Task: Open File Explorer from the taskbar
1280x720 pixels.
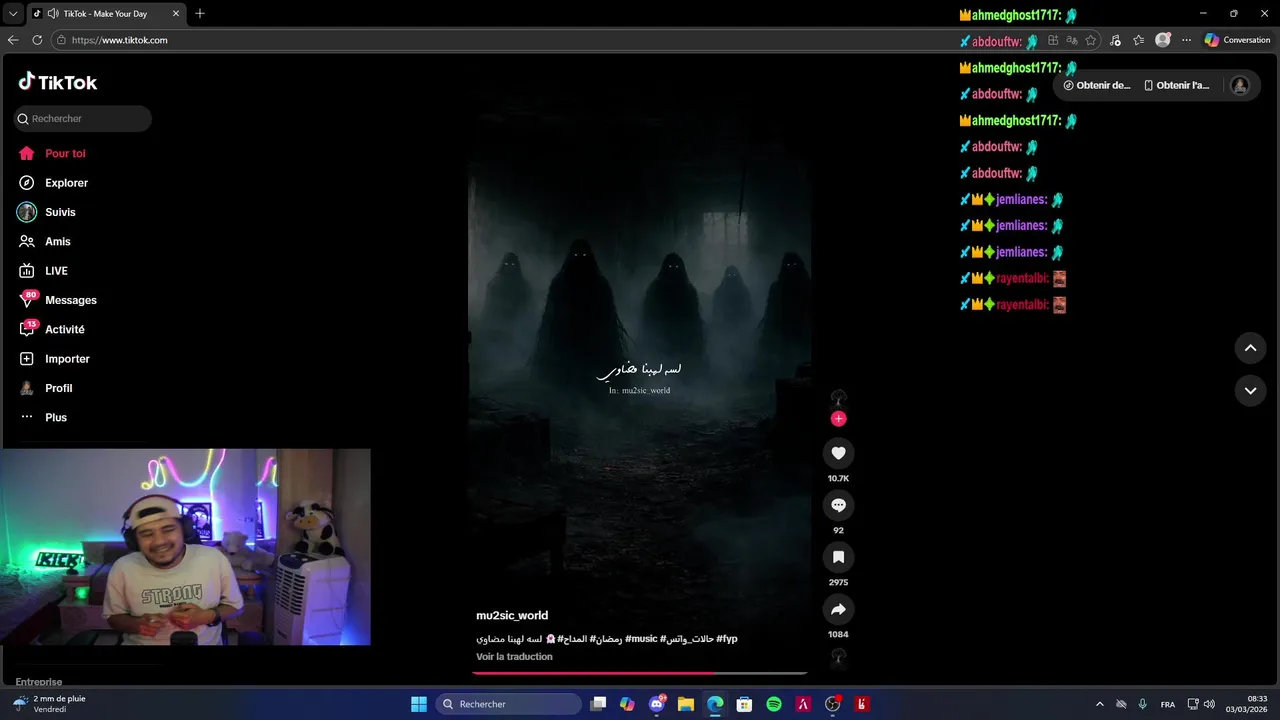Action: (686, 704)
